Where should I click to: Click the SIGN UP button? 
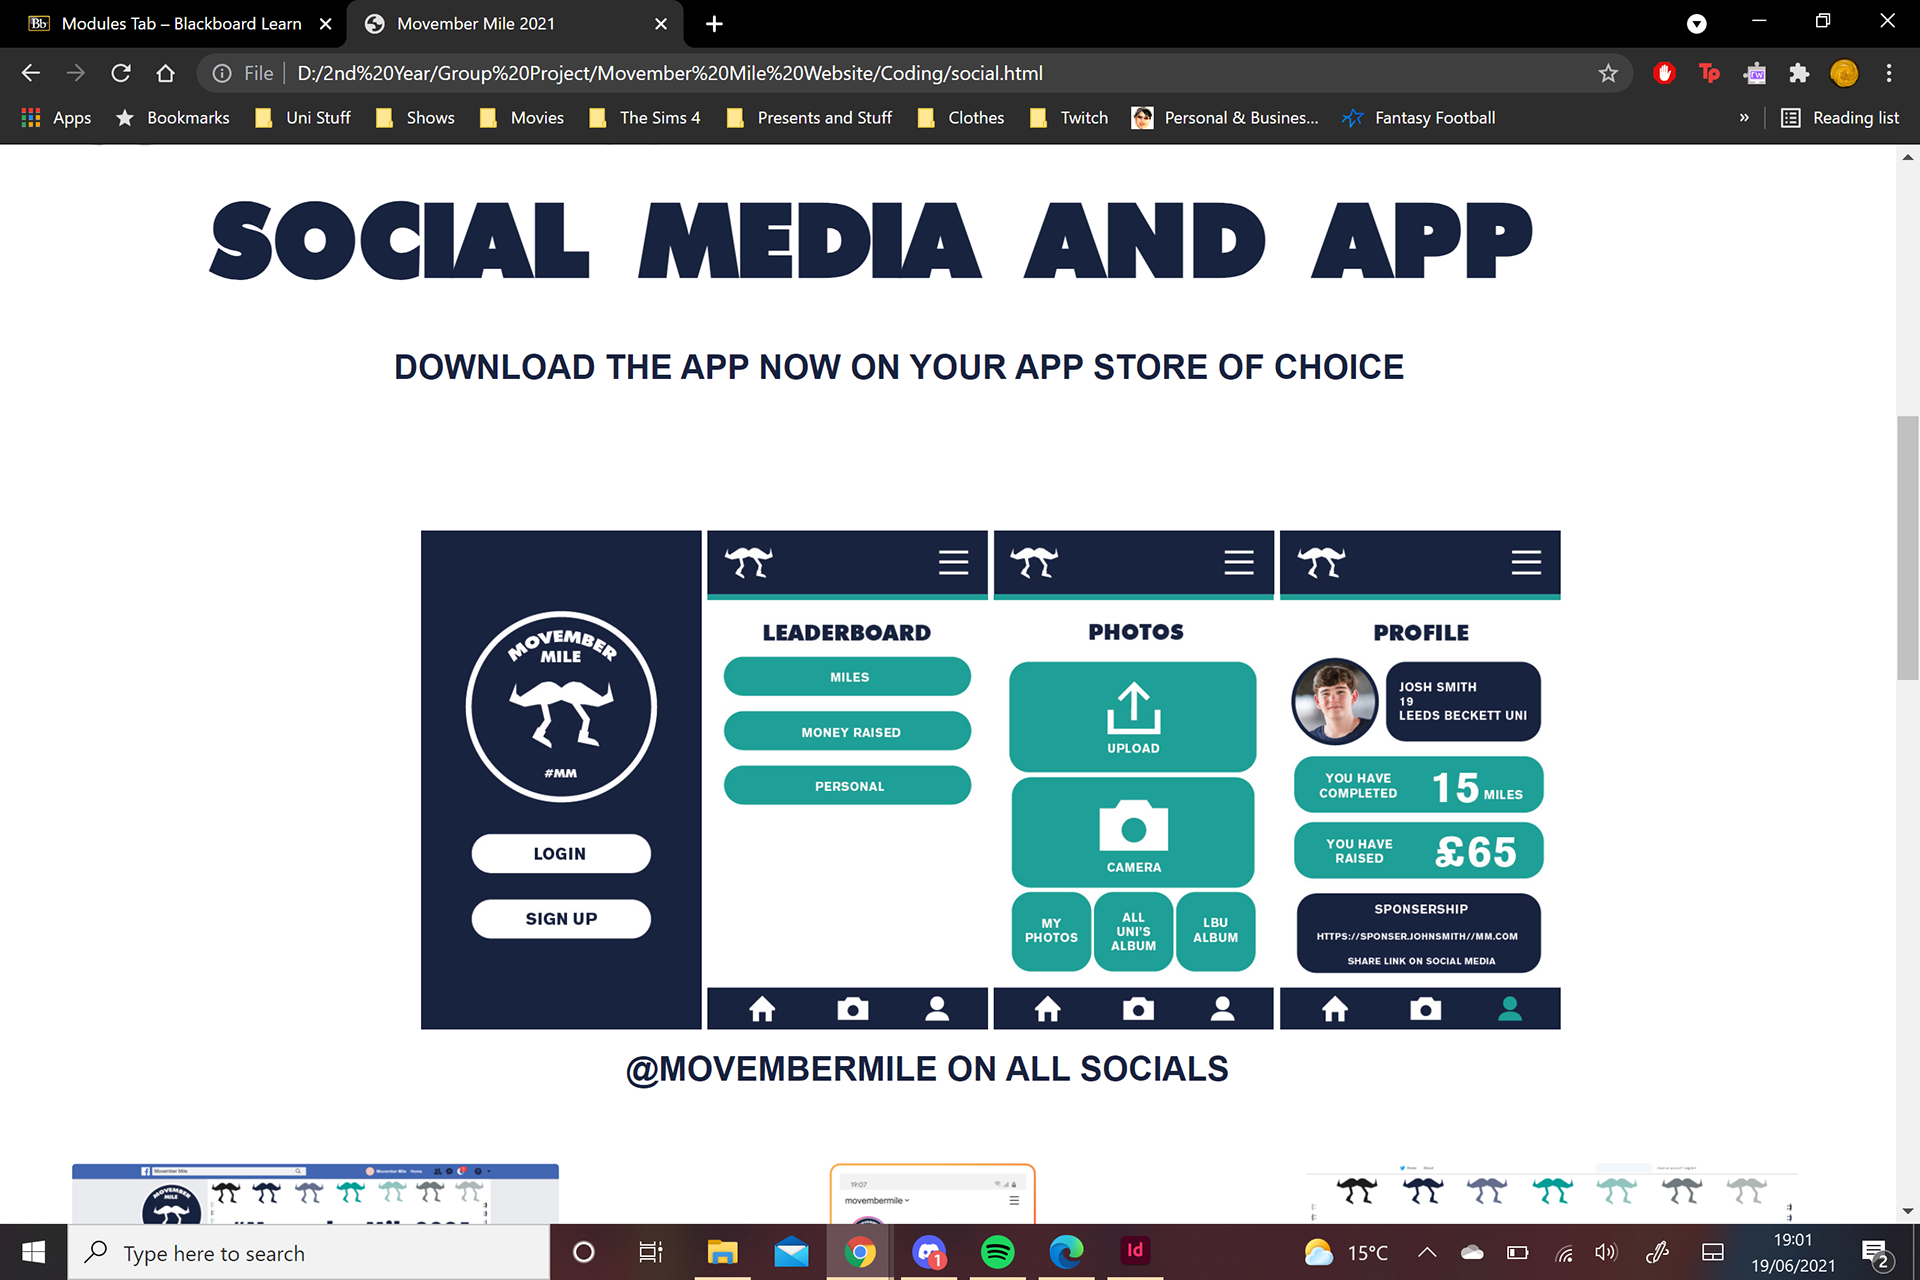pyautogui.click(x=561, y=919)
